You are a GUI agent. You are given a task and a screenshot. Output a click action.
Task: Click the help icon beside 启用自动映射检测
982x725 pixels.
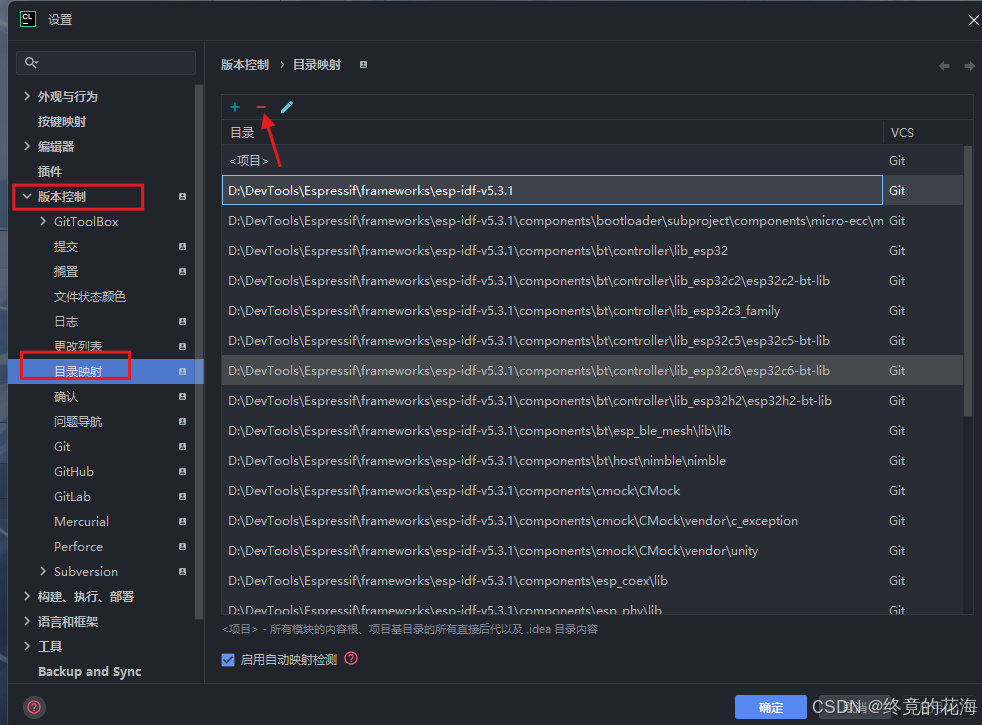click(351, 658)
